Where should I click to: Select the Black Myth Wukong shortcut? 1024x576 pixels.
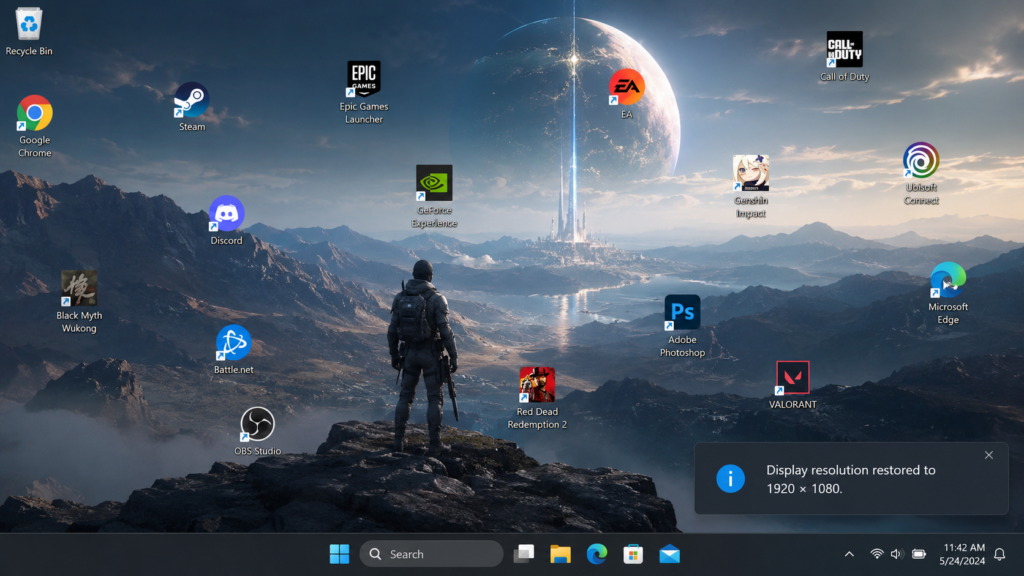79,302
